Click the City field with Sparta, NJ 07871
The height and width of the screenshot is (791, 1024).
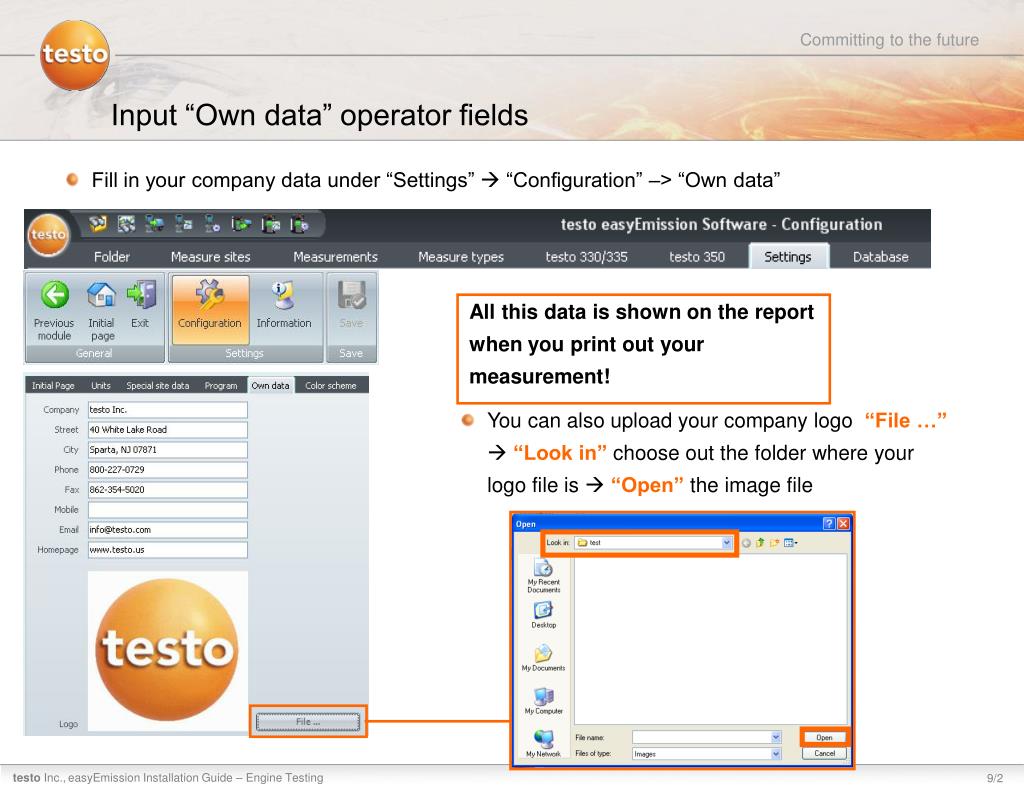tap(168, 449)
